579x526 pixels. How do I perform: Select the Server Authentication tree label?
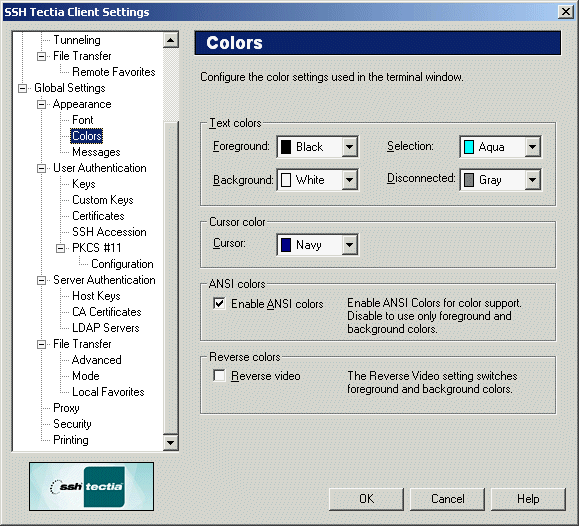(104, 280)
